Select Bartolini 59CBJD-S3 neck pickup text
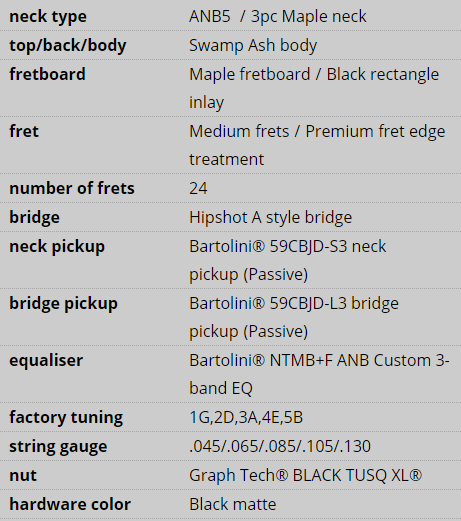Viewport: 461px width, 521px height. [x=288, y=260]
